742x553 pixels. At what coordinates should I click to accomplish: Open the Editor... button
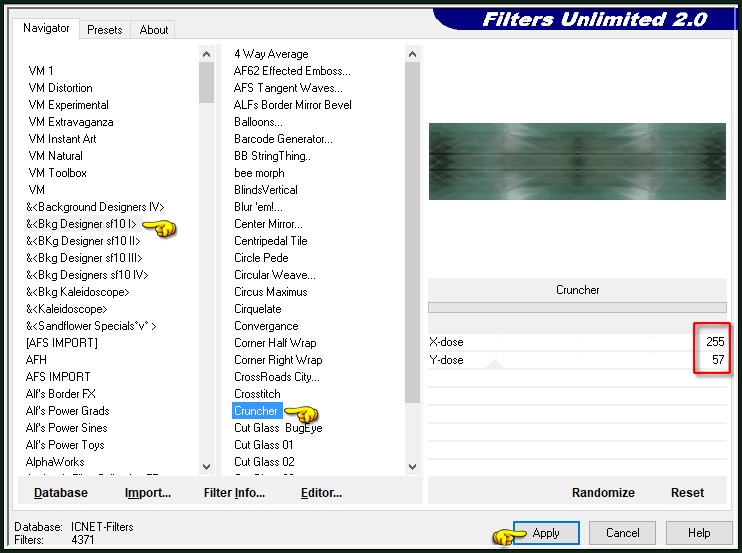point(321,492)
